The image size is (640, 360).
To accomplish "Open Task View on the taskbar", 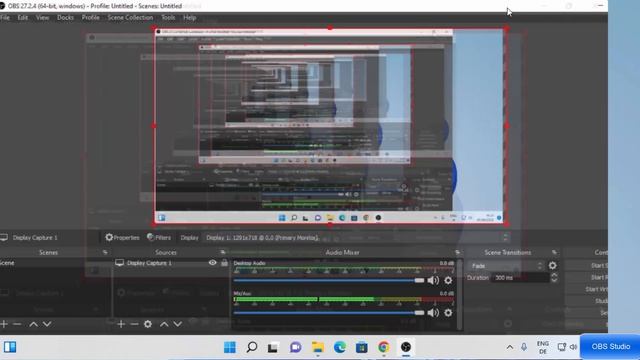I will [273, 347].
